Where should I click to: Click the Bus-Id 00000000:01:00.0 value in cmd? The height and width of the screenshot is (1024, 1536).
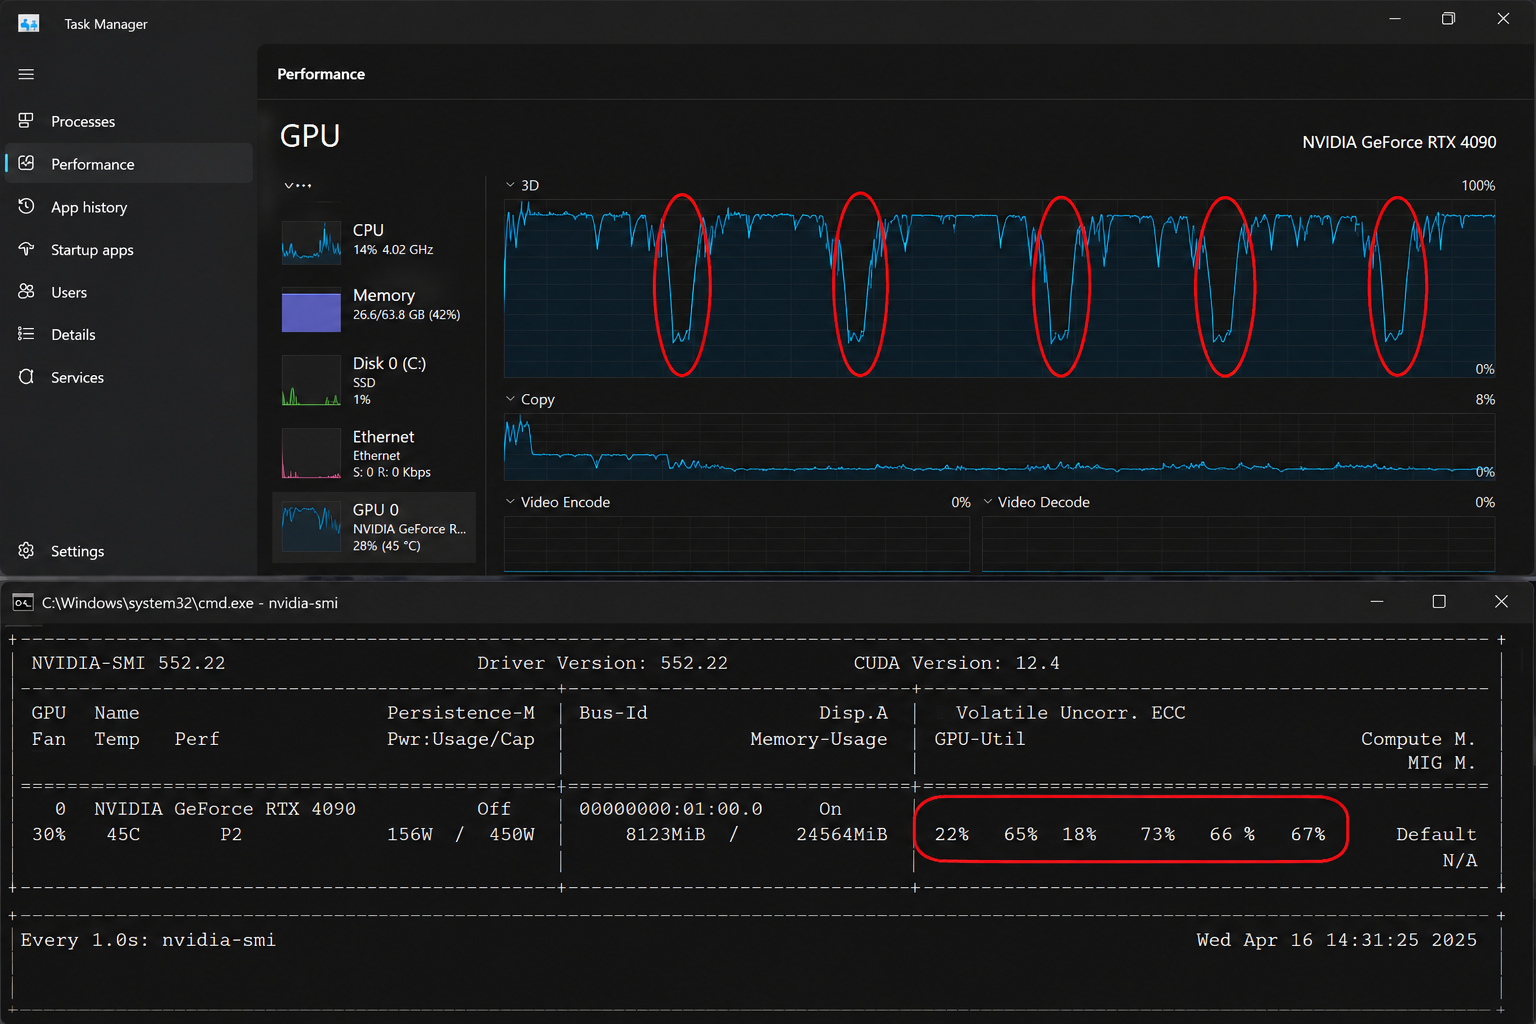[670, 808]
